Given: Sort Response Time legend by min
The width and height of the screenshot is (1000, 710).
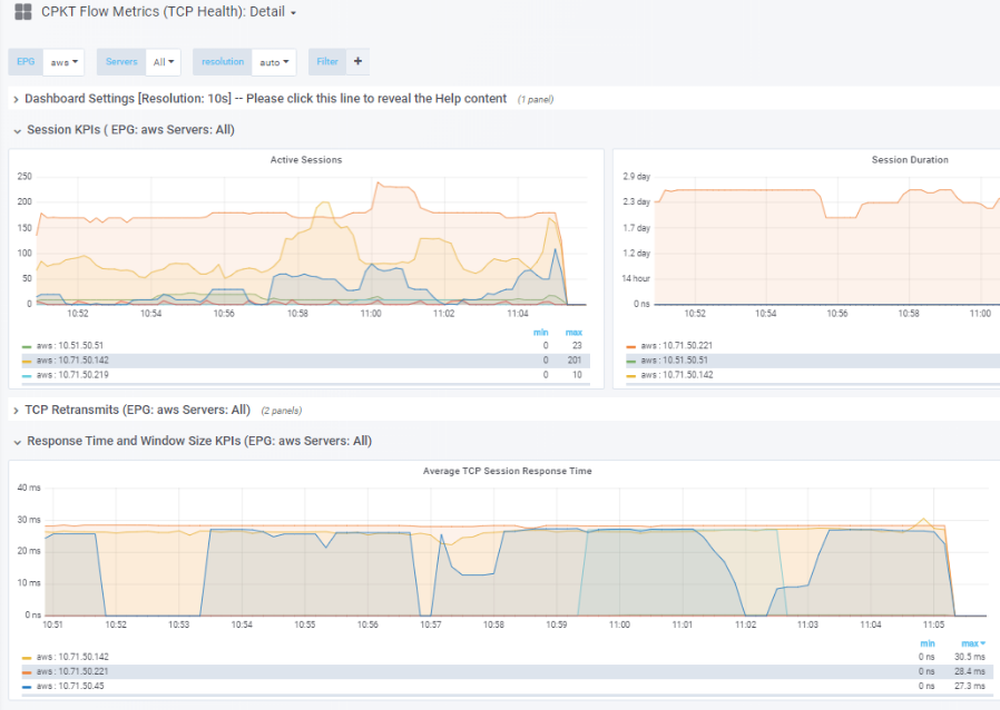Looking at the screenshot, I should point(927,644).
